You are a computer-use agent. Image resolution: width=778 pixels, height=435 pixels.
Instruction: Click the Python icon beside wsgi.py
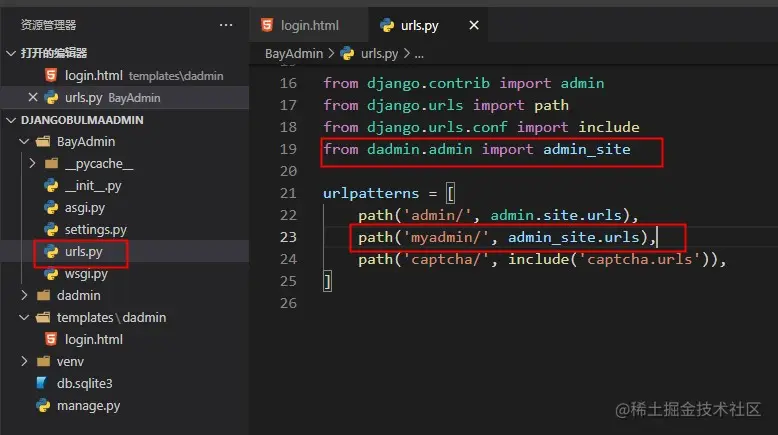coord(51,273)
